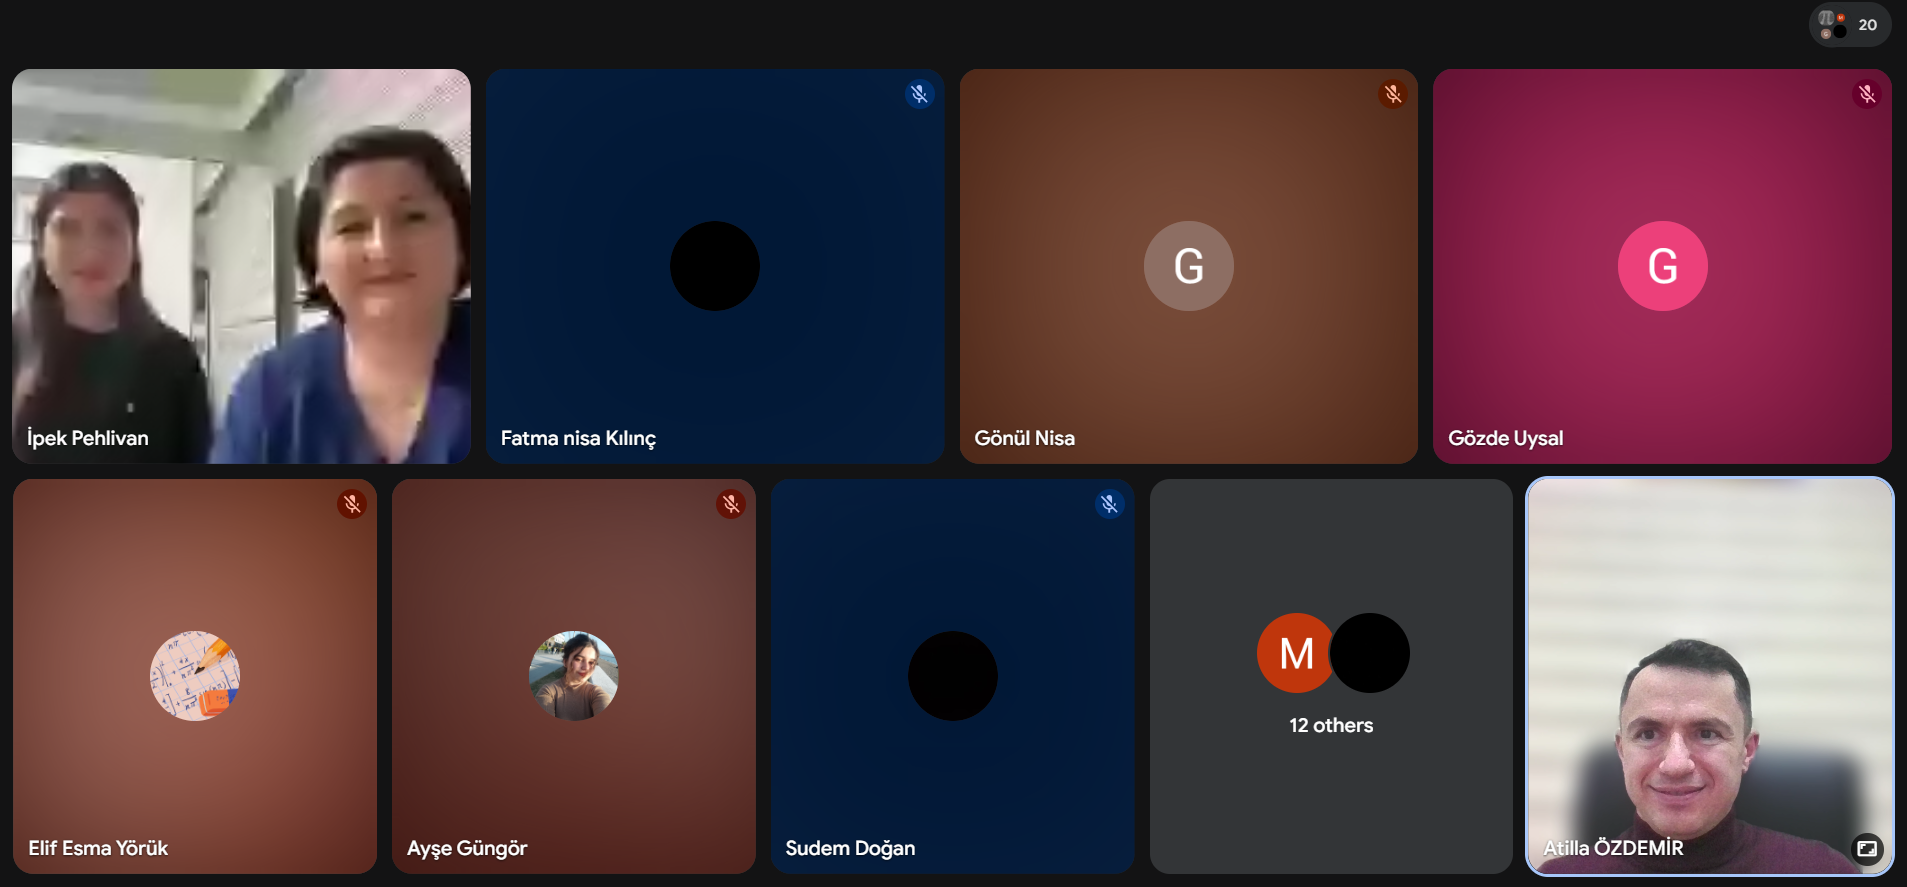Click Fatma nisa Kılınç's black avatar circle
Image resolution: width=1907 pixels, height=887 pixels.
(714, 266)
